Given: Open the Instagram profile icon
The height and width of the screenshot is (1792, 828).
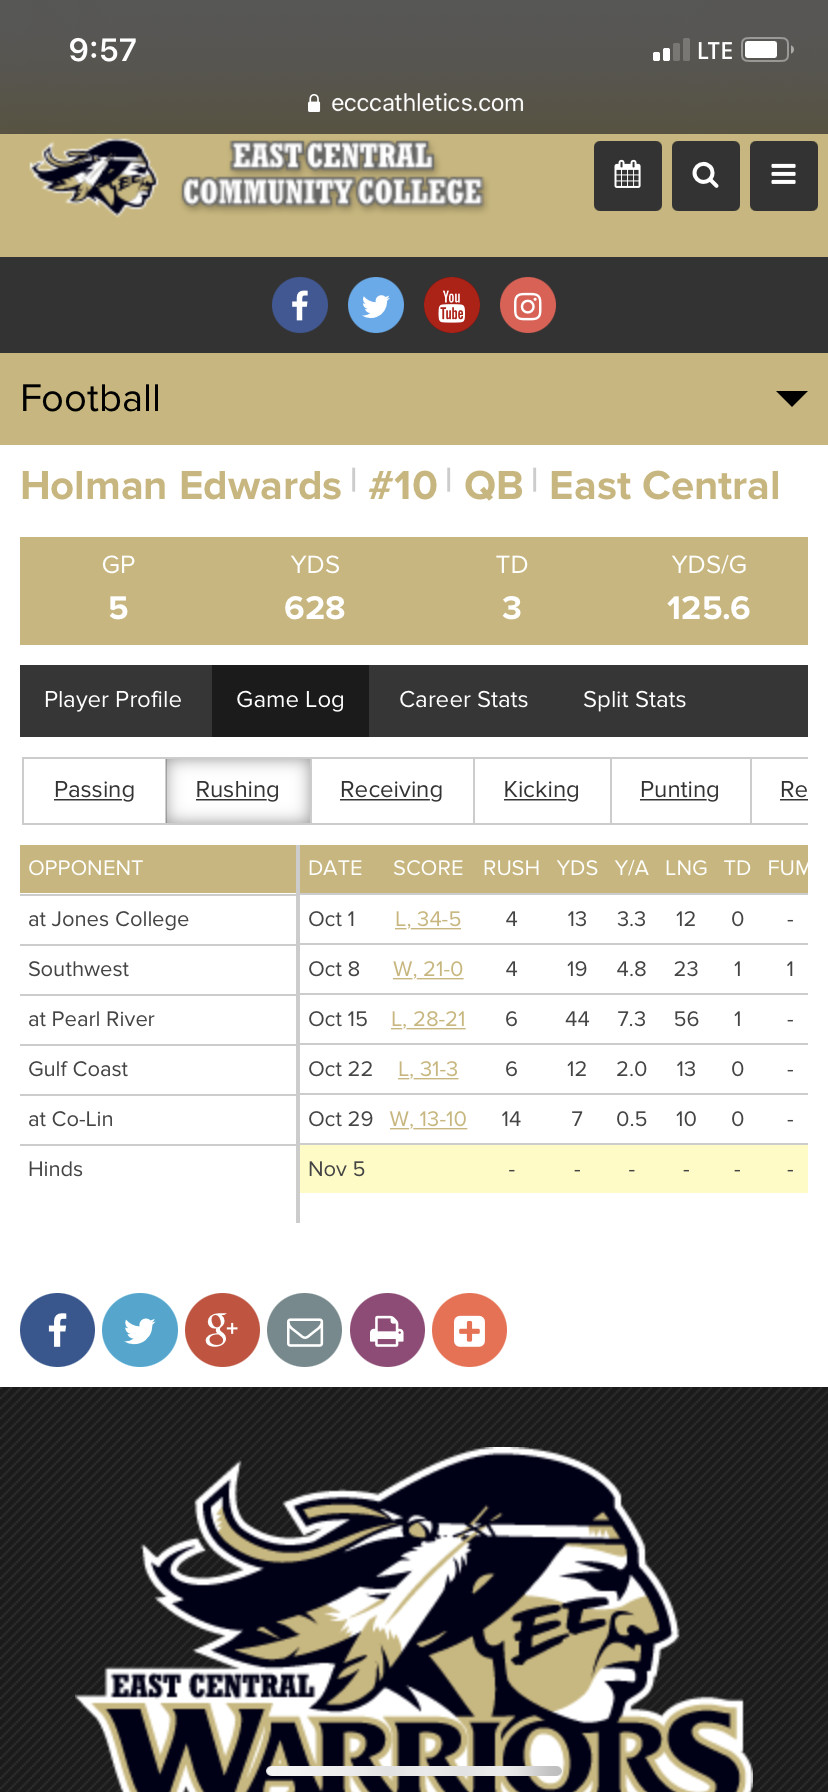Looking at the screenshot, I should coord(528,305).
